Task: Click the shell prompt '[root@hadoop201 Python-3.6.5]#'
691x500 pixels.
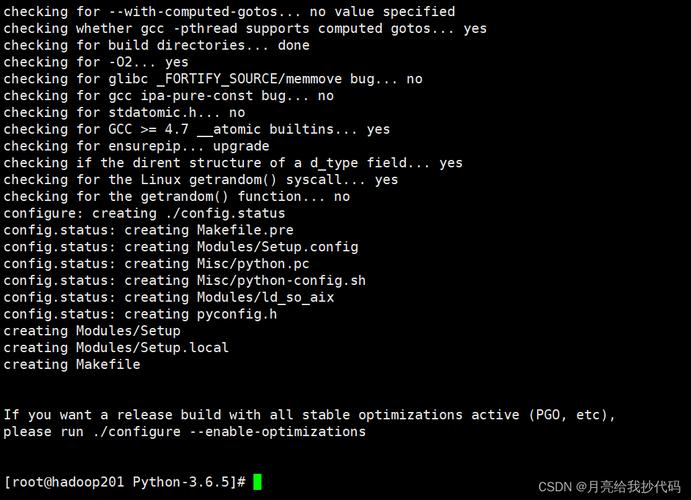Action: click(x=125, y=482)
